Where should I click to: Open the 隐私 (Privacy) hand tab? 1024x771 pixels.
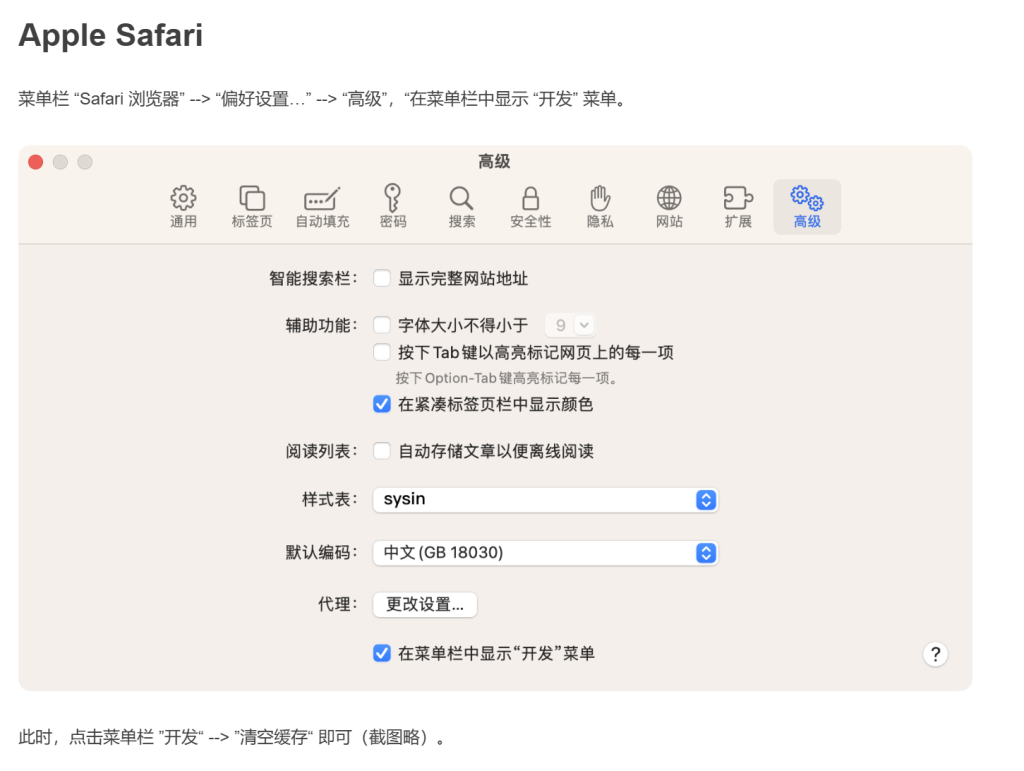coord(600,206)
